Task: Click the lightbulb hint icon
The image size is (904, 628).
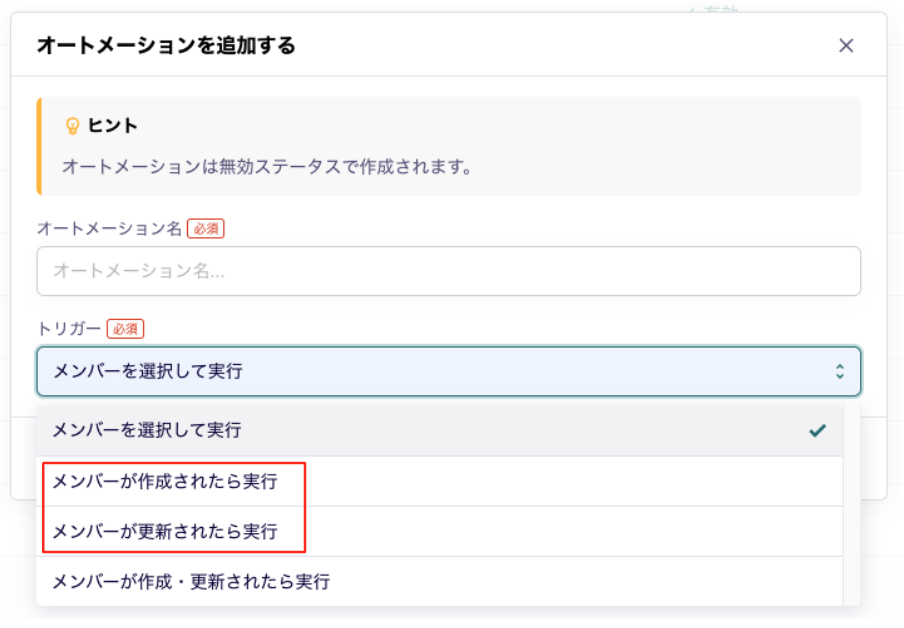Action: click(72, 126)
